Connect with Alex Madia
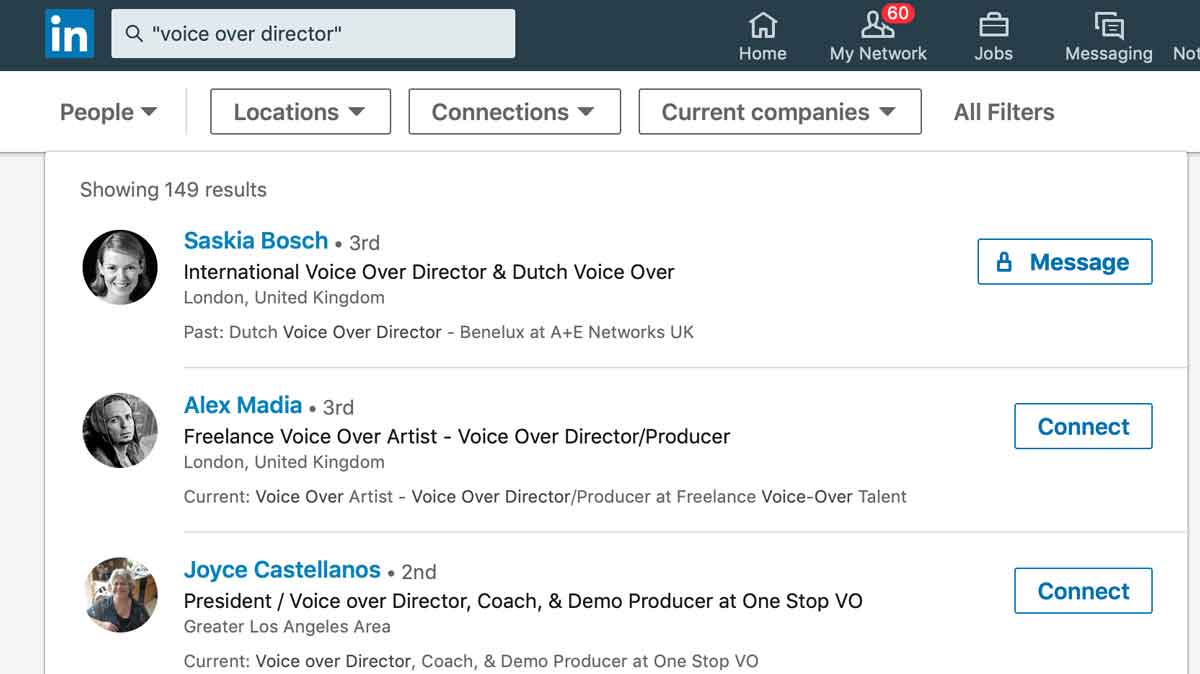This screenshot has height=674, width=1200. (x=1083, y=426)
